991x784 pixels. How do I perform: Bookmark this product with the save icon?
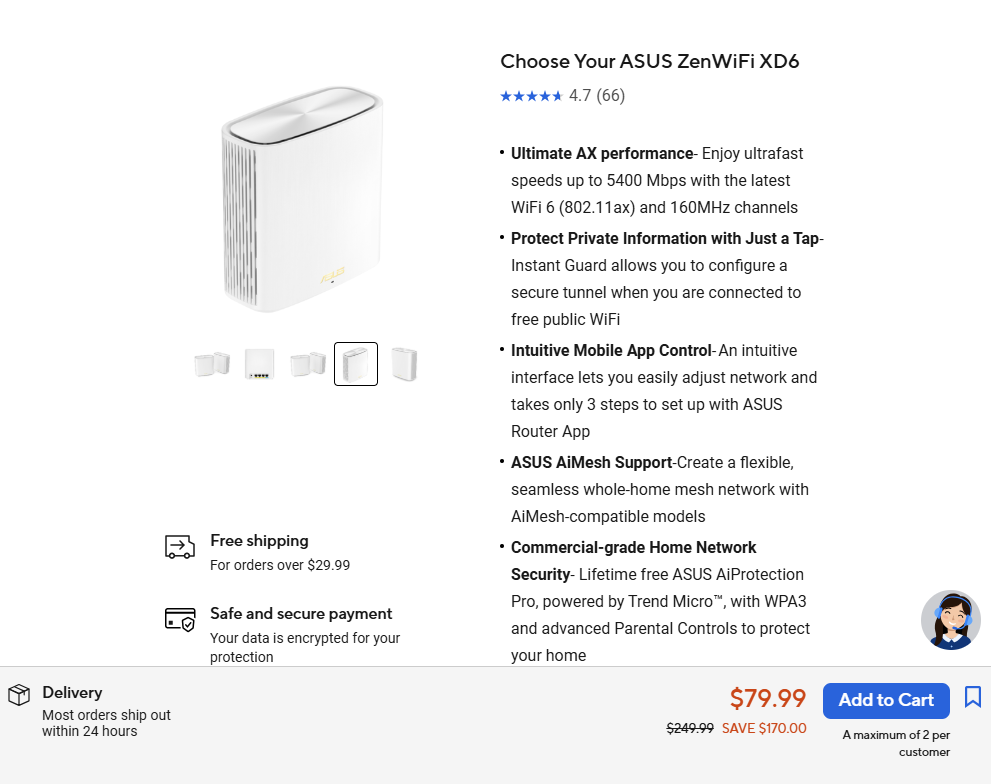pyautogui.click(x=972, y=697)
